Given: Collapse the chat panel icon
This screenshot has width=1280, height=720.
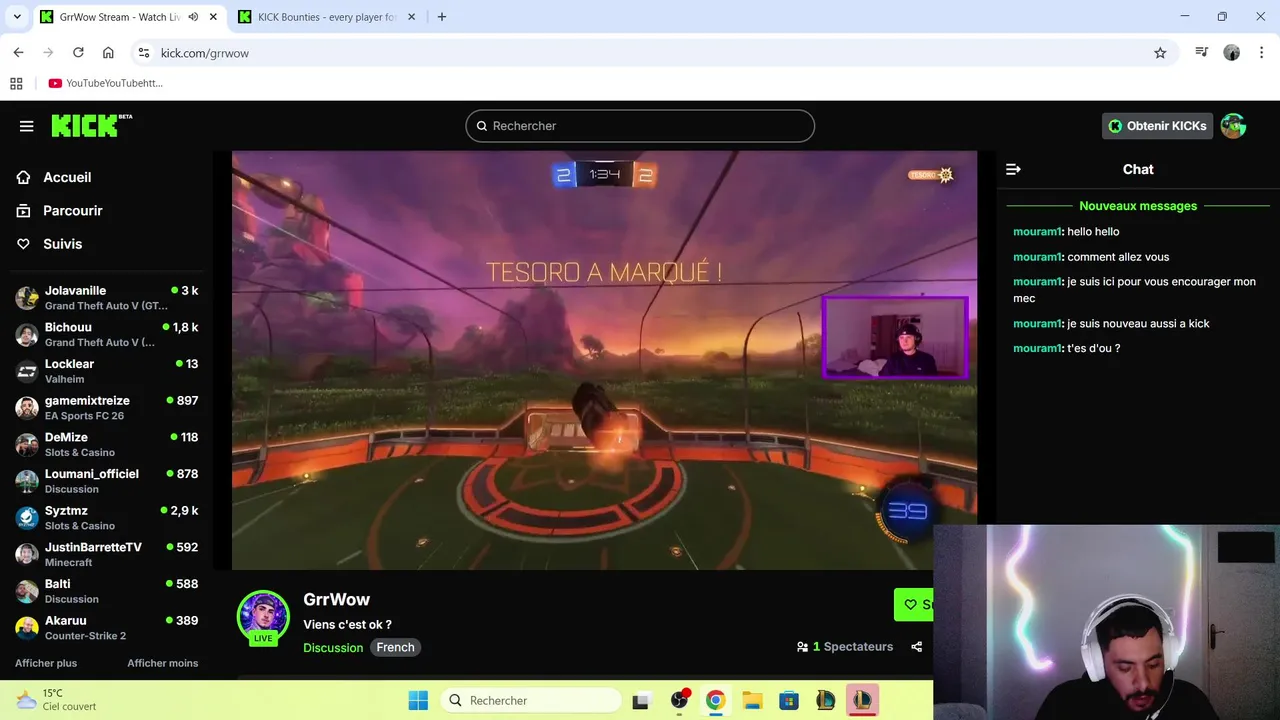Looking at the screenshot, I should coord(1013,169).
